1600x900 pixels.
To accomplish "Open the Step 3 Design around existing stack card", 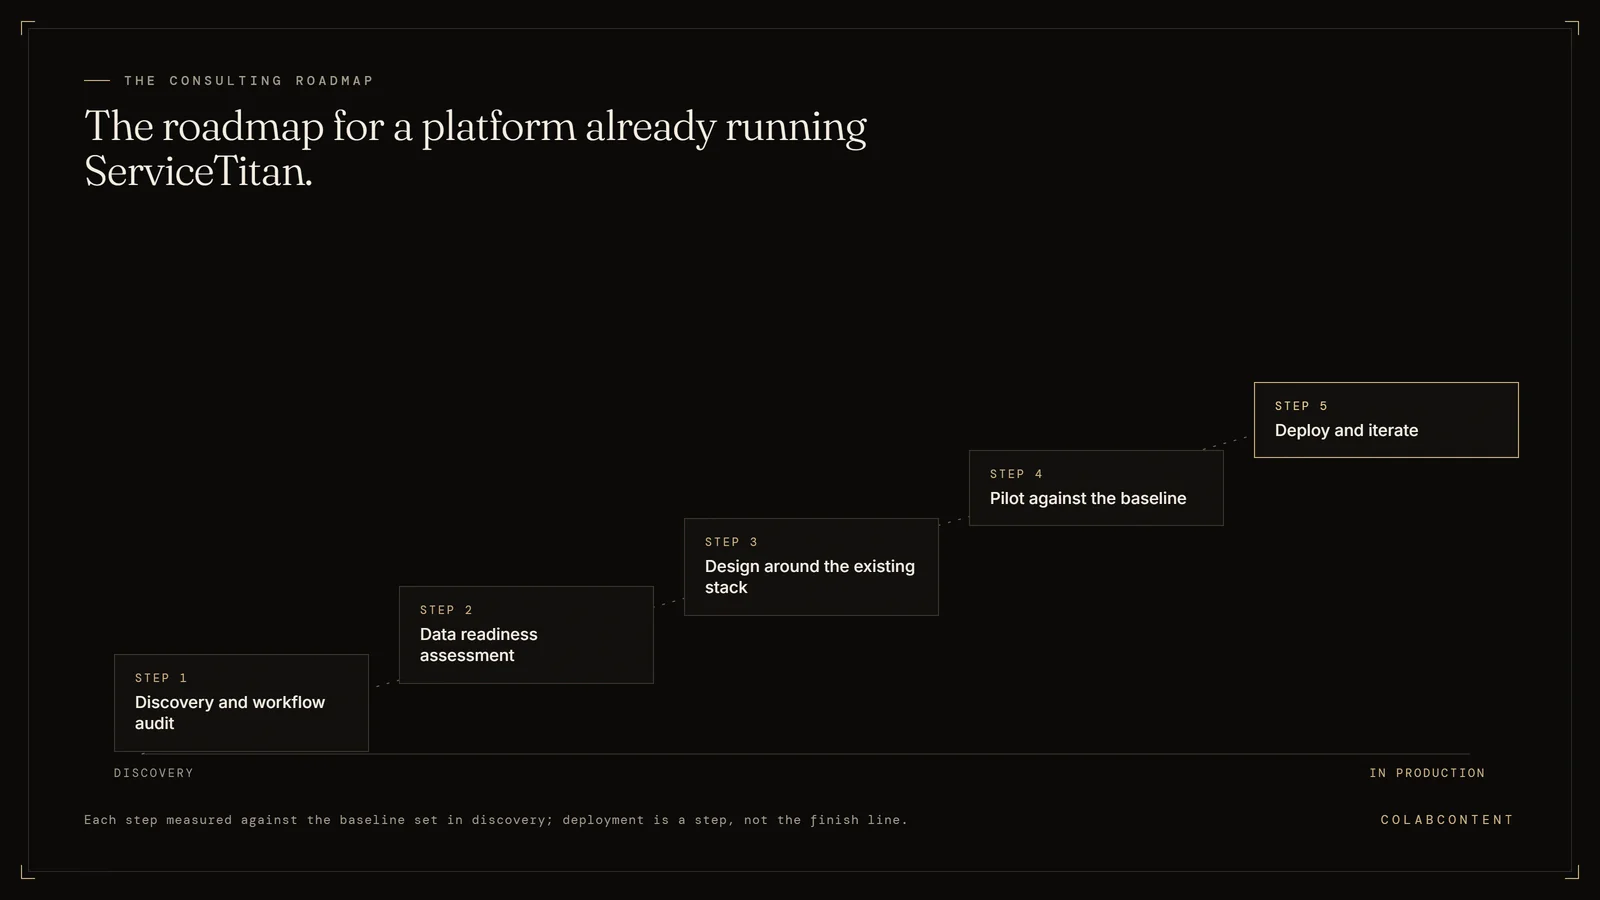I will [x=811, y=567].
